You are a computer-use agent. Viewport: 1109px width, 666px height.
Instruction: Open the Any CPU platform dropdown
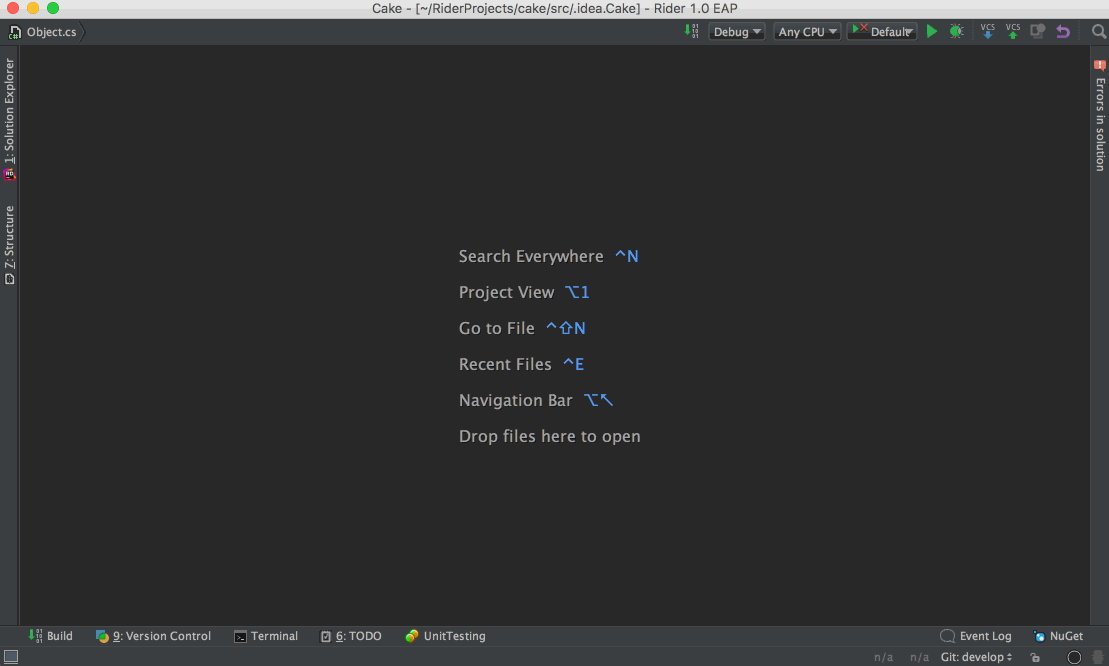point(807,32)
